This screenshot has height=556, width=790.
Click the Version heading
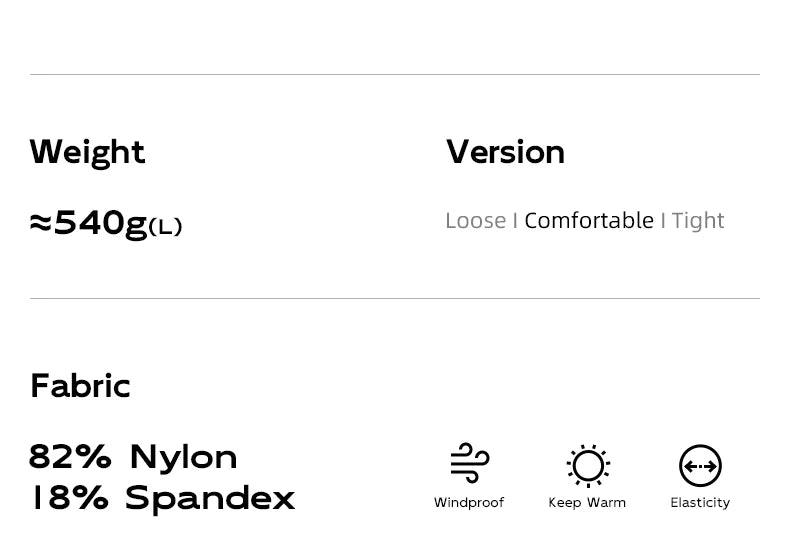[x=505, y=152]
